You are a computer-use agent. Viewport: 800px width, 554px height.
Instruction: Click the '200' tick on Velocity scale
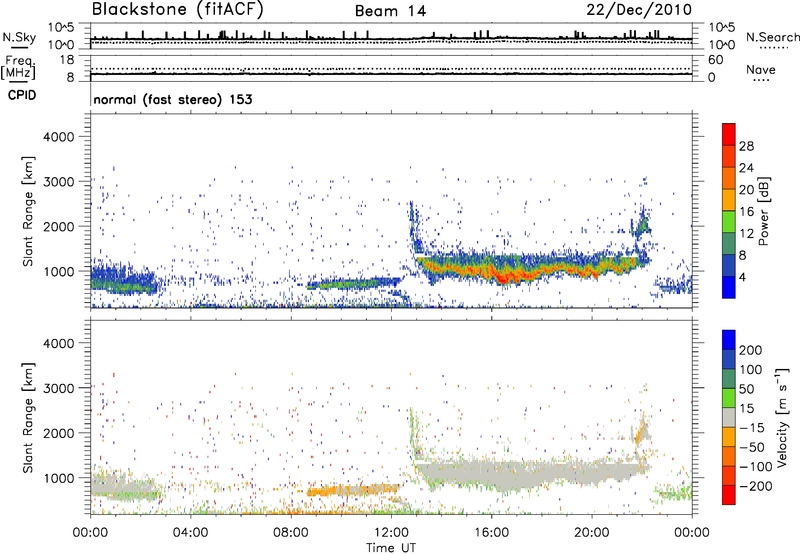coord(750,350)
